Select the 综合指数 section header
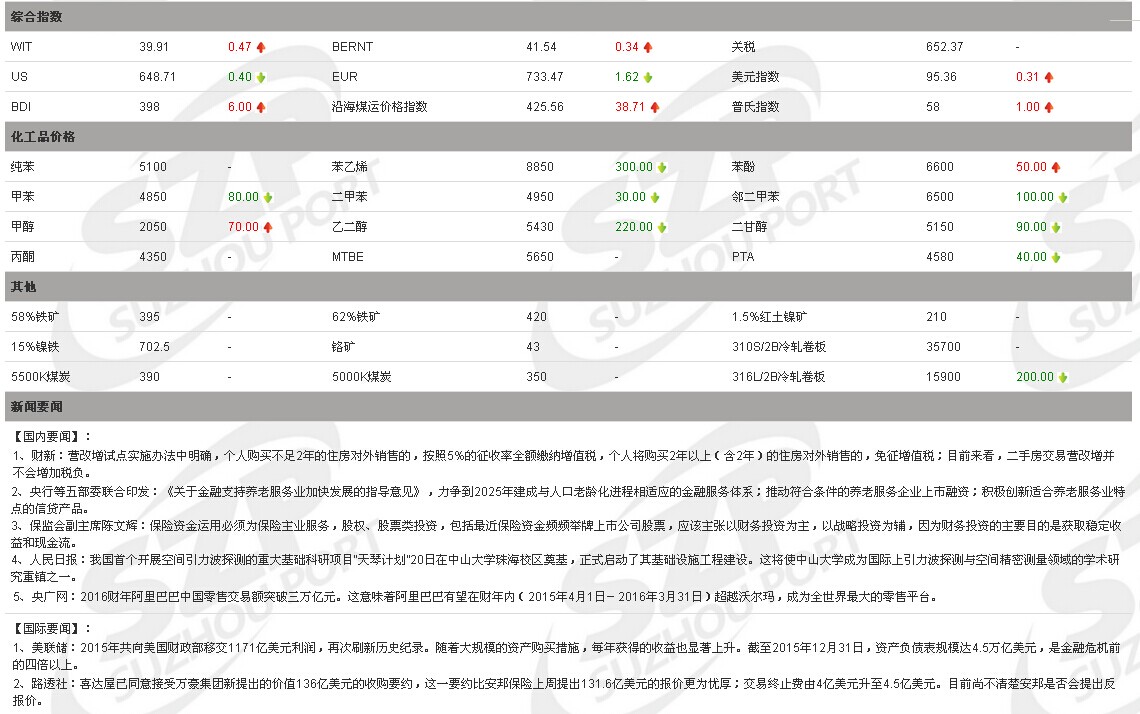Image resolution: width=1140 pixels, height=714 pixels. coord(569,17)
